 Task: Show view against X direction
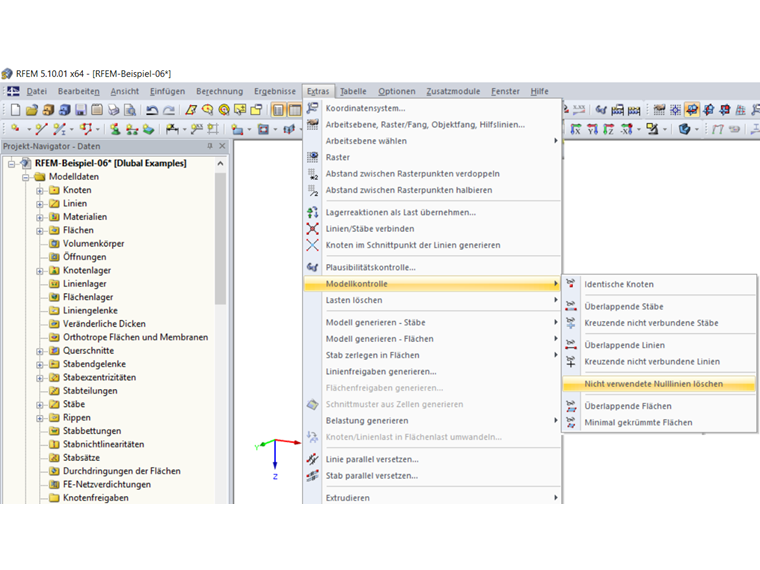[x=626, y=129]
